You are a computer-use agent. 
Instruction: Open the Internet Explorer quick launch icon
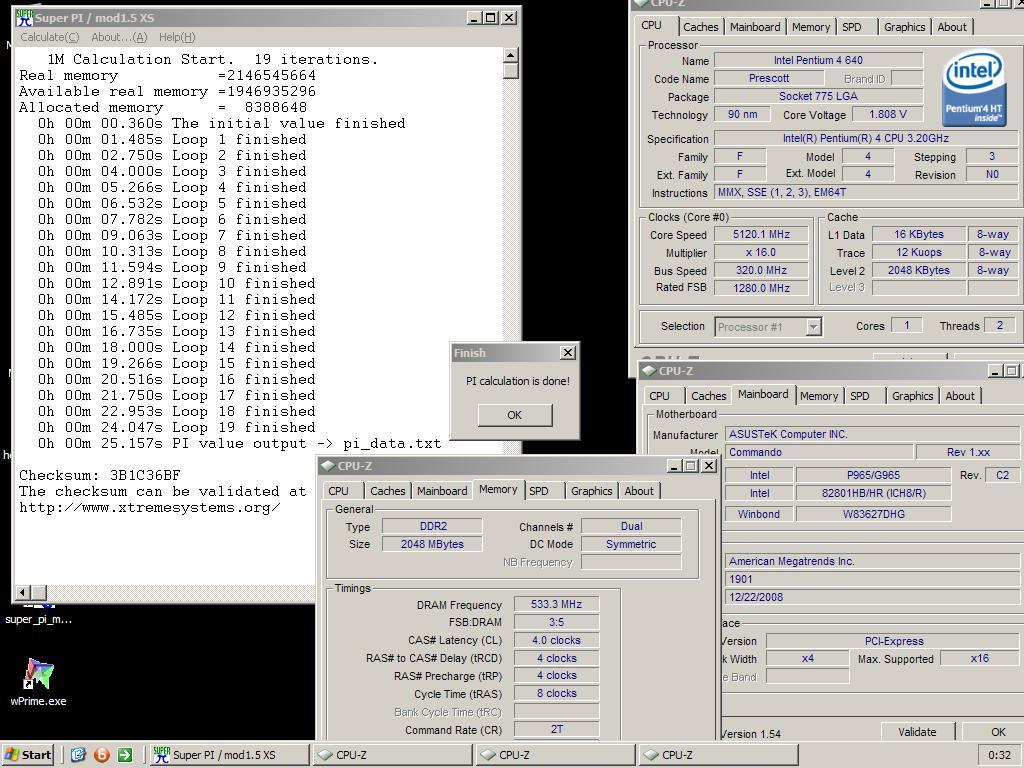coord(78,755)
